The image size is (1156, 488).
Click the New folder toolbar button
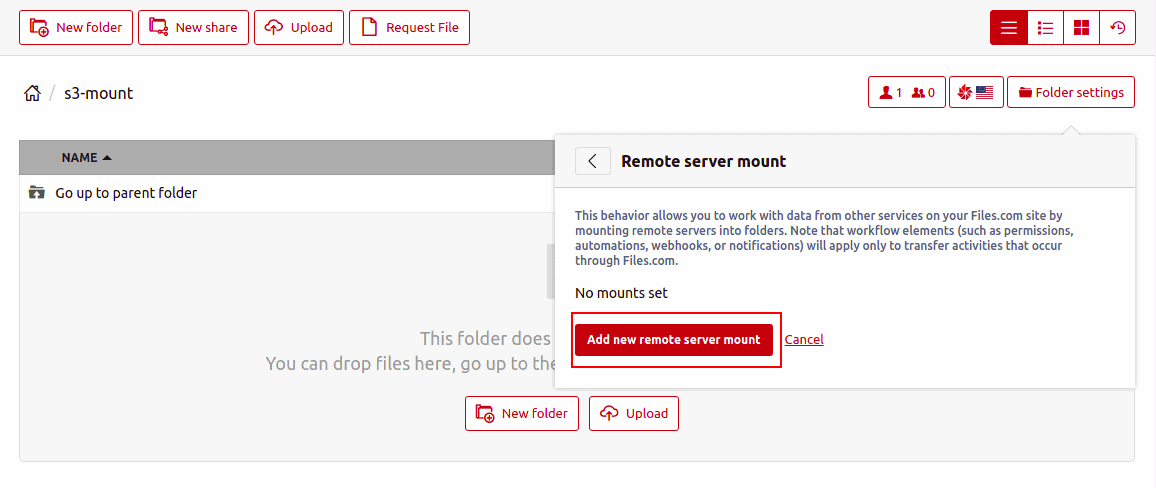[76, 27]
